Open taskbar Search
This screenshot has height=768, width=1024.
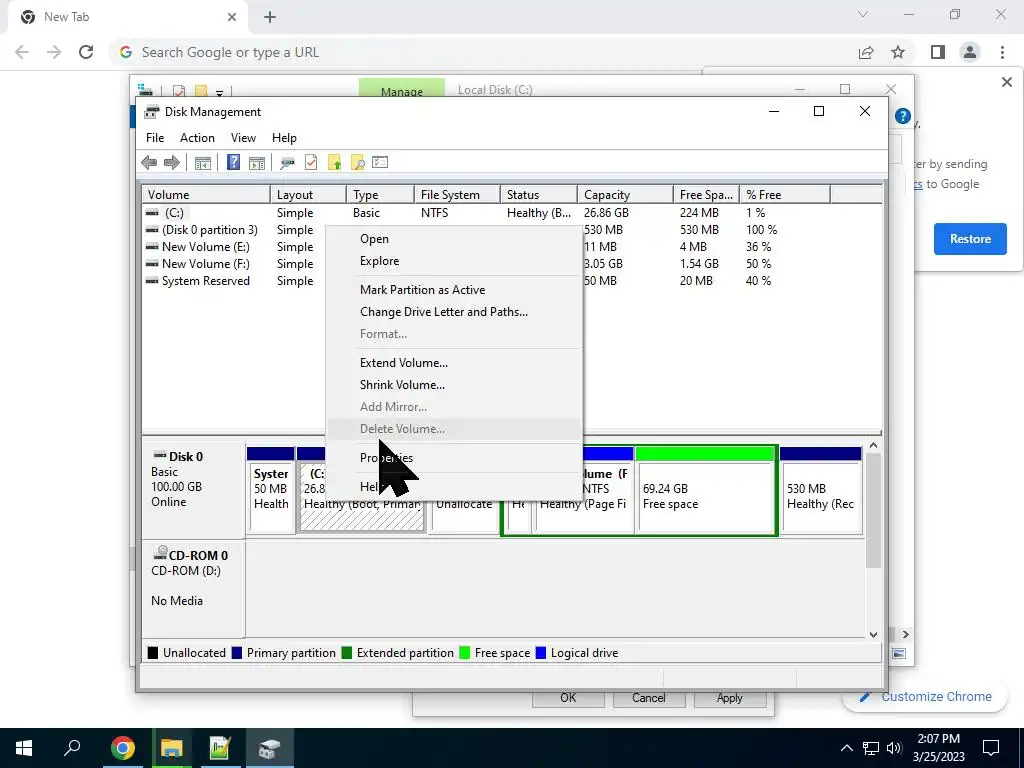tap(72, 748)
